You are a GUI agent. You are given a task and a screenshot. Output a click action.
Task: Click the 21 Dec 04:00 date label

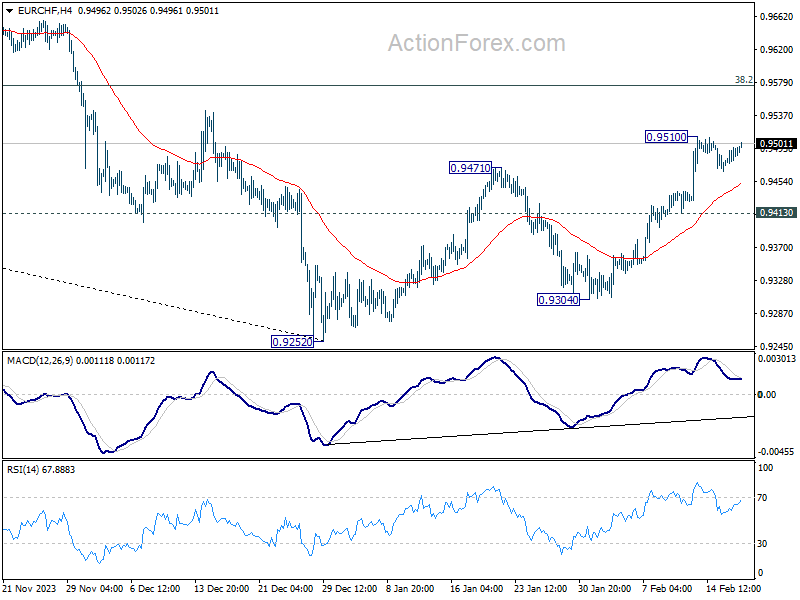tap(286, 588)
